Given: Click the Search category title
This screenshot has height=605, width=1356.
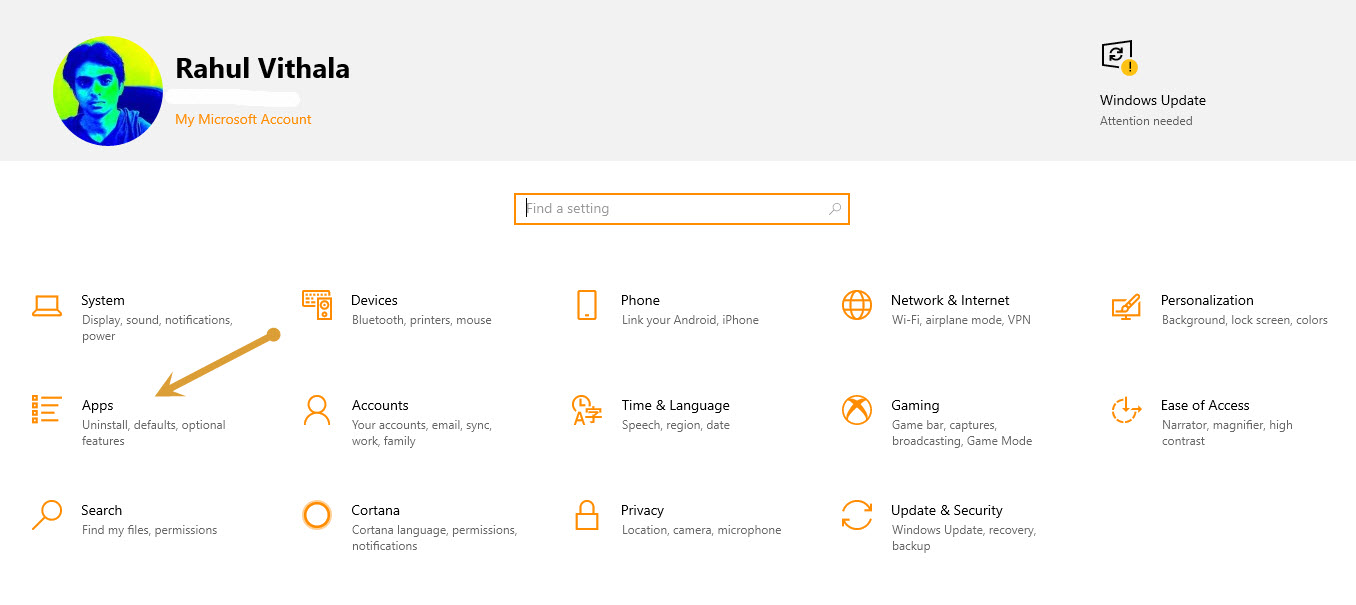Looking at the screenshot, I should [x=102, y=510].
